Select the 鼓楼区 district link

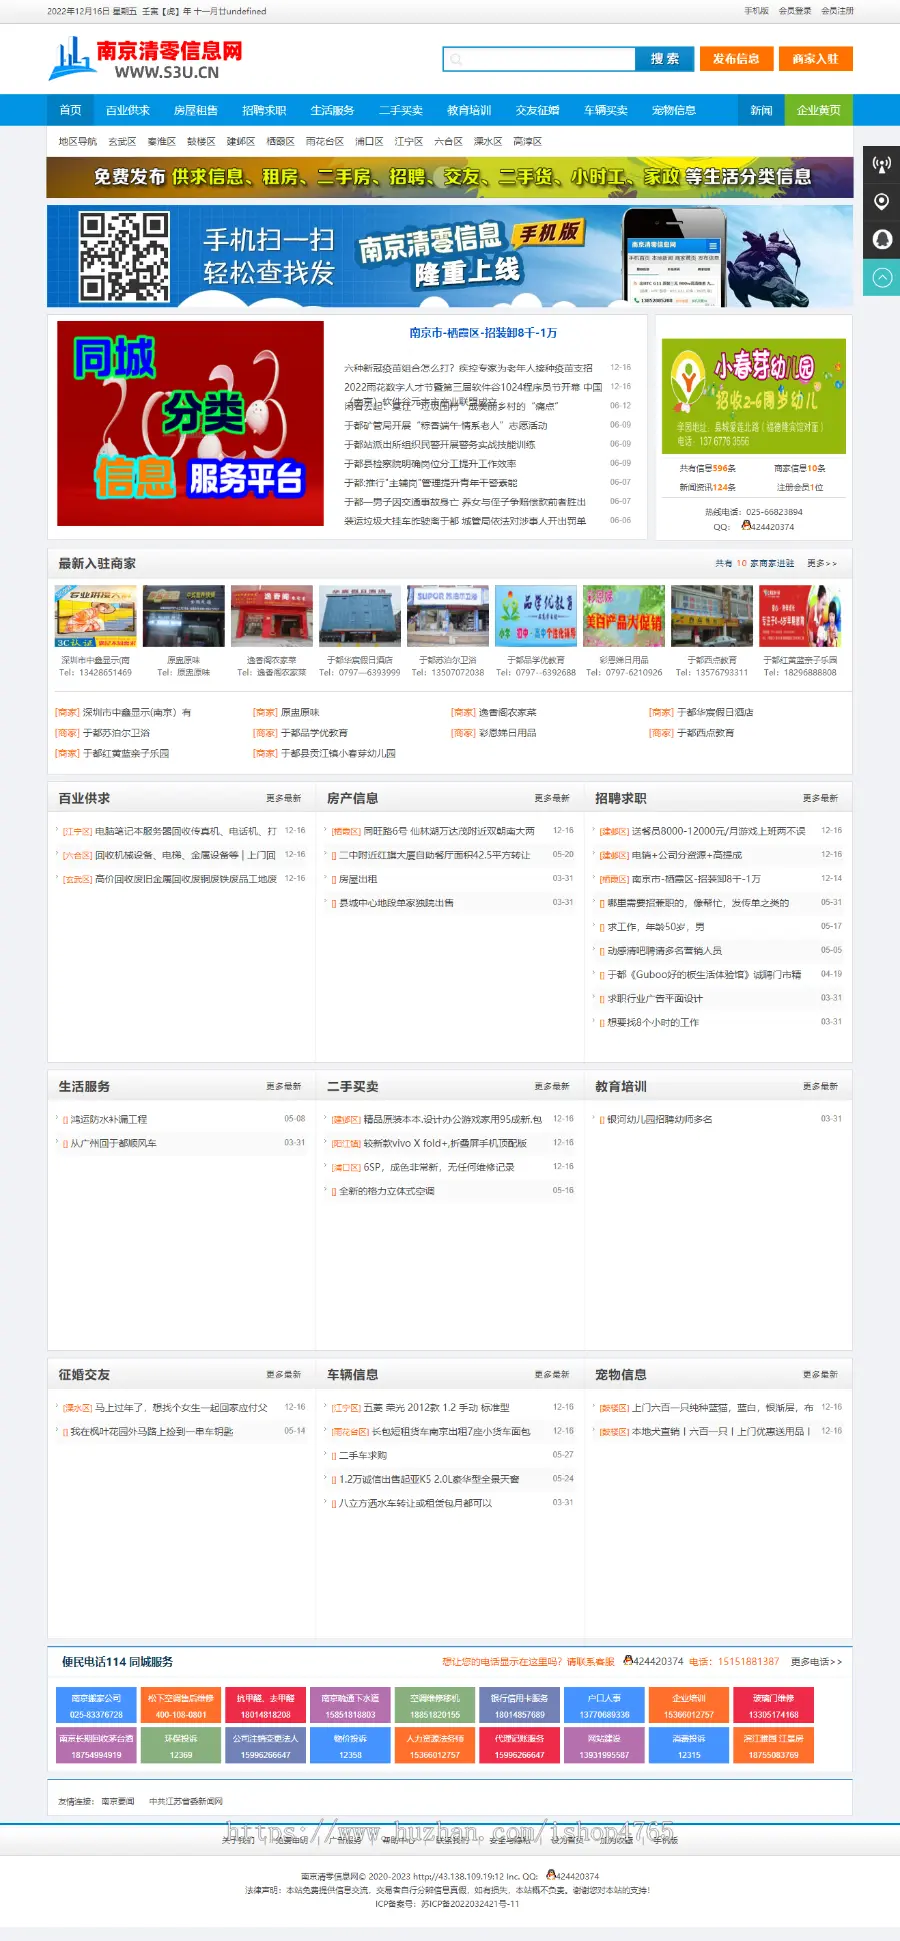tap(201, 142)
